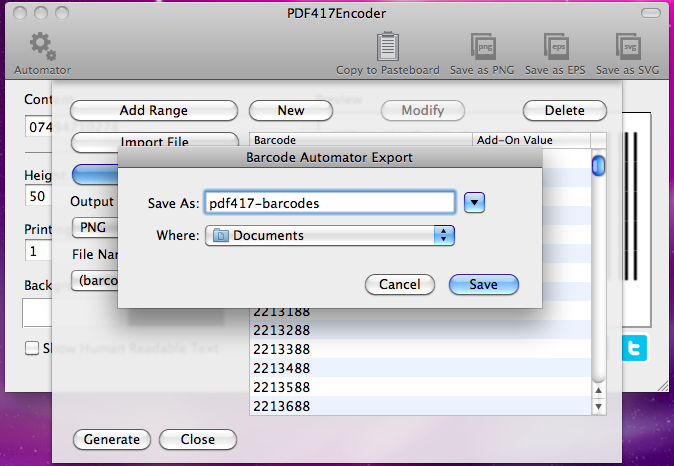674x466 pixels.
Task: Expand the Save As dialog with the arrow button
Action: [474, 202]
